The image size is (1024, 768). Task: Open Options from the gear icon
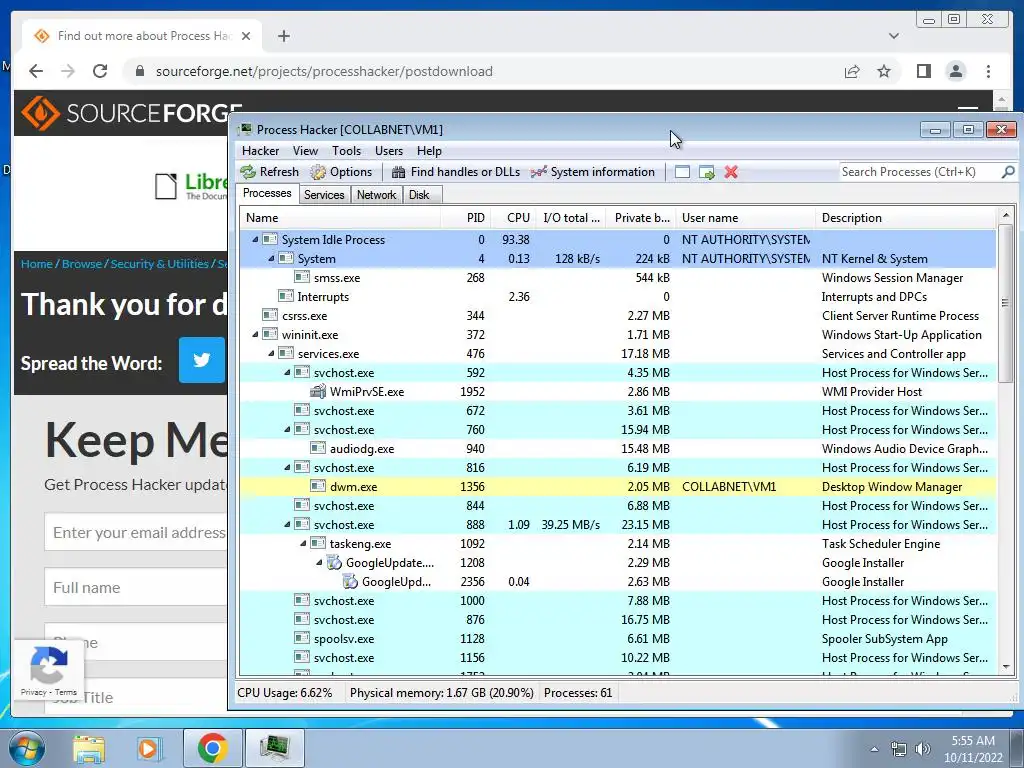(318, 172)
